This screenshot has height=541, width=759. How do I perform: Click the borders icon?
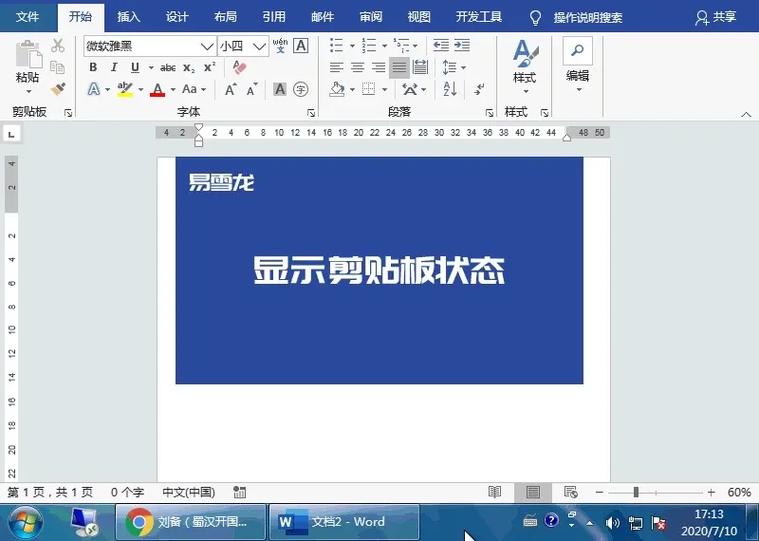pyautogui.click(x=369, y=89)
